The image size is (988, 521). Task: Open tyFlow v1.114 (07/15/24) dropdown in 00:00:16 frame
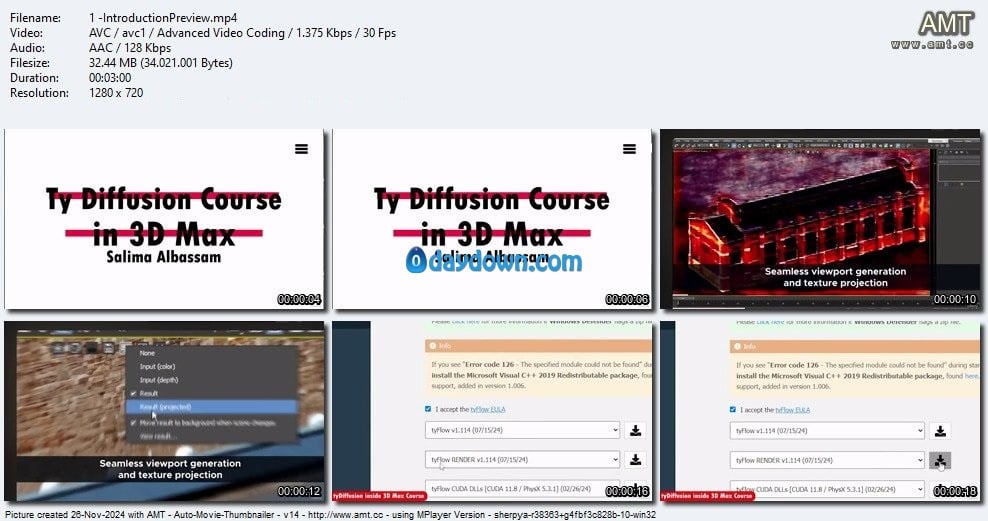(522, 430)
